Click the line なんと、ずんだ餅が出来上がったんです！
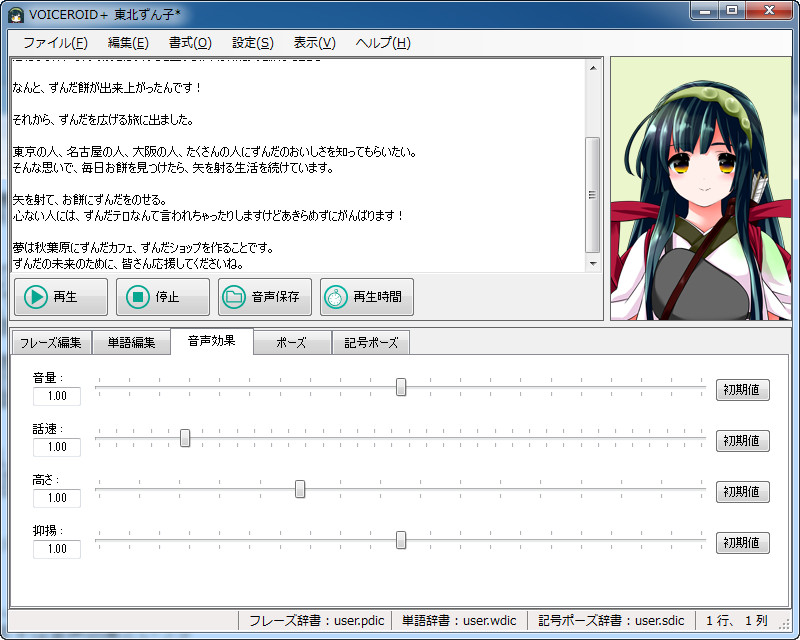 pyautogui.click(x=107, y=88)
